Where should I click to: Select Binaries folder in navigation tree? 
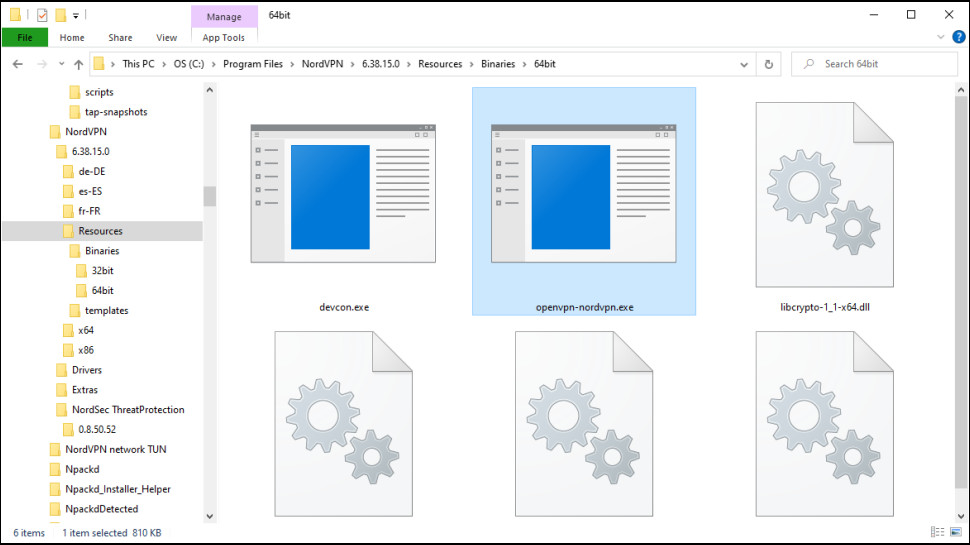pyautogui.click(x=102, y=251)
